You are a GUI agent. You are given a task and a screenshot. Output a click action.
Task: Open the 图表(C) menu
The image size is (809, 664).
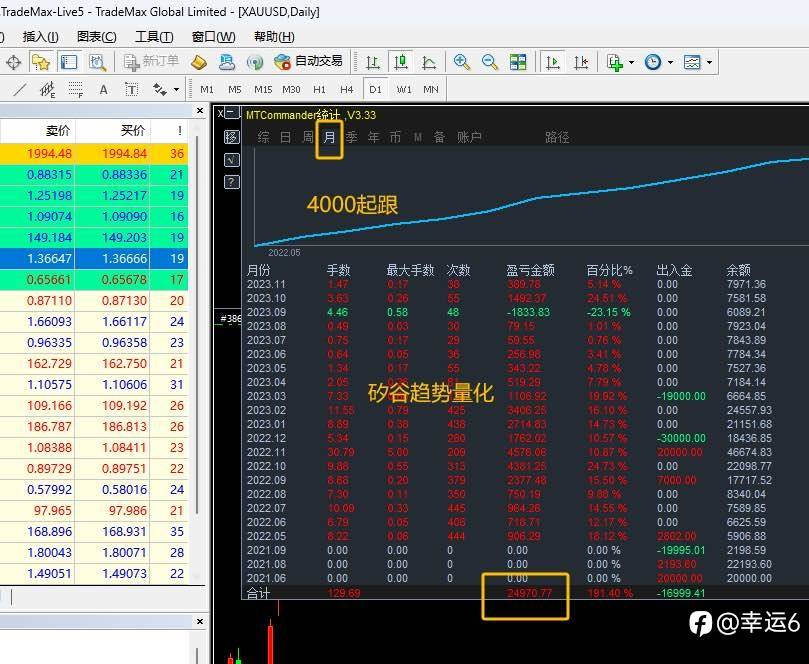[96, 37]
